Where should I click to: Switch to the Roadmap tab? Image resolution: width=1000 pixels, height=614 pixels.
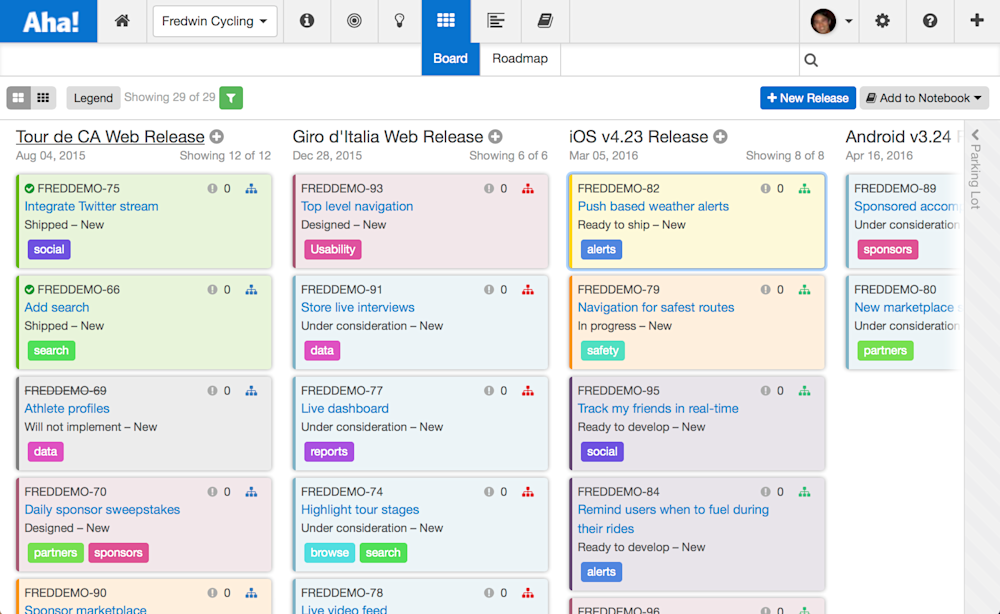[x=520, y=59]
